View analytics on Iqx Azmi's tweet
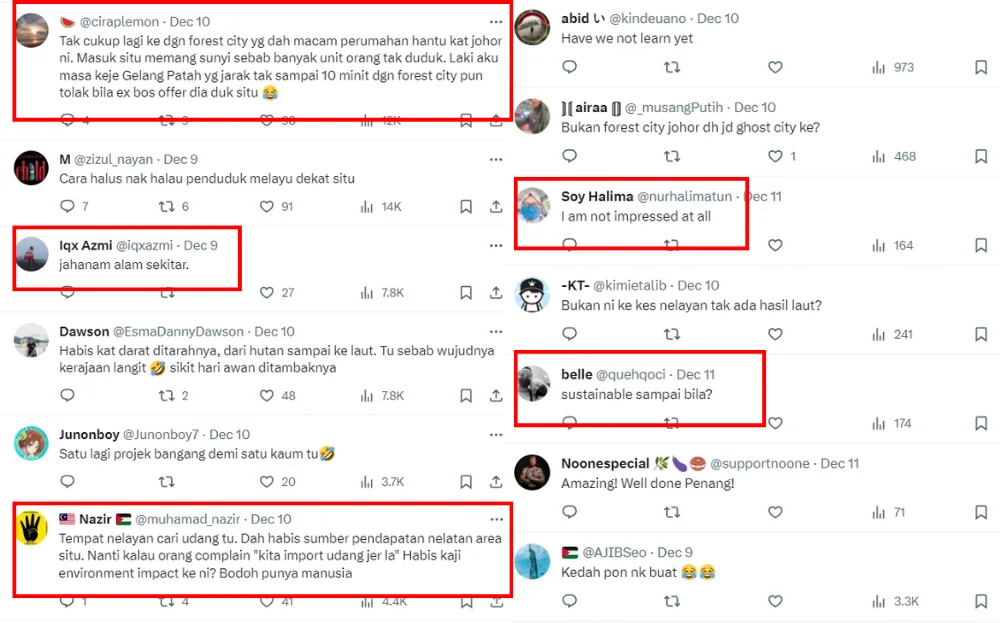The height and width of the screenshot is (623, 1000). point(366,293)
